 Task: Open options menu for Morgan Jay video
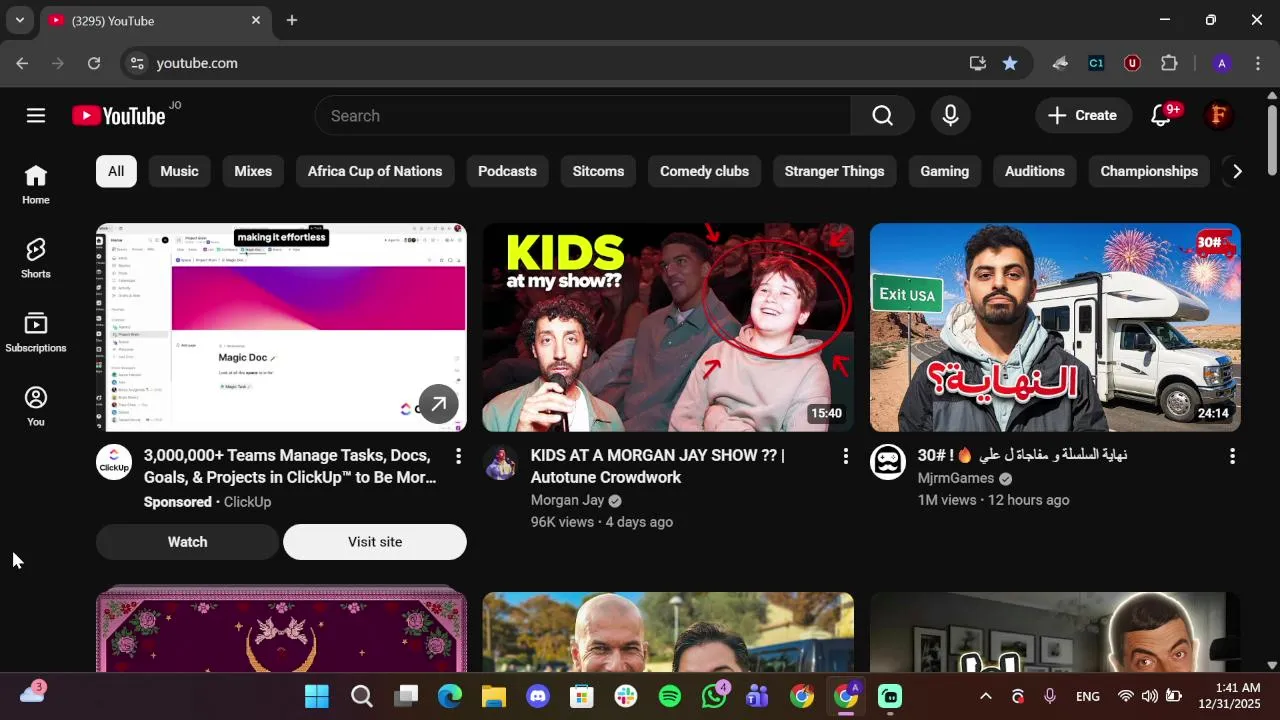coord(845,456)
